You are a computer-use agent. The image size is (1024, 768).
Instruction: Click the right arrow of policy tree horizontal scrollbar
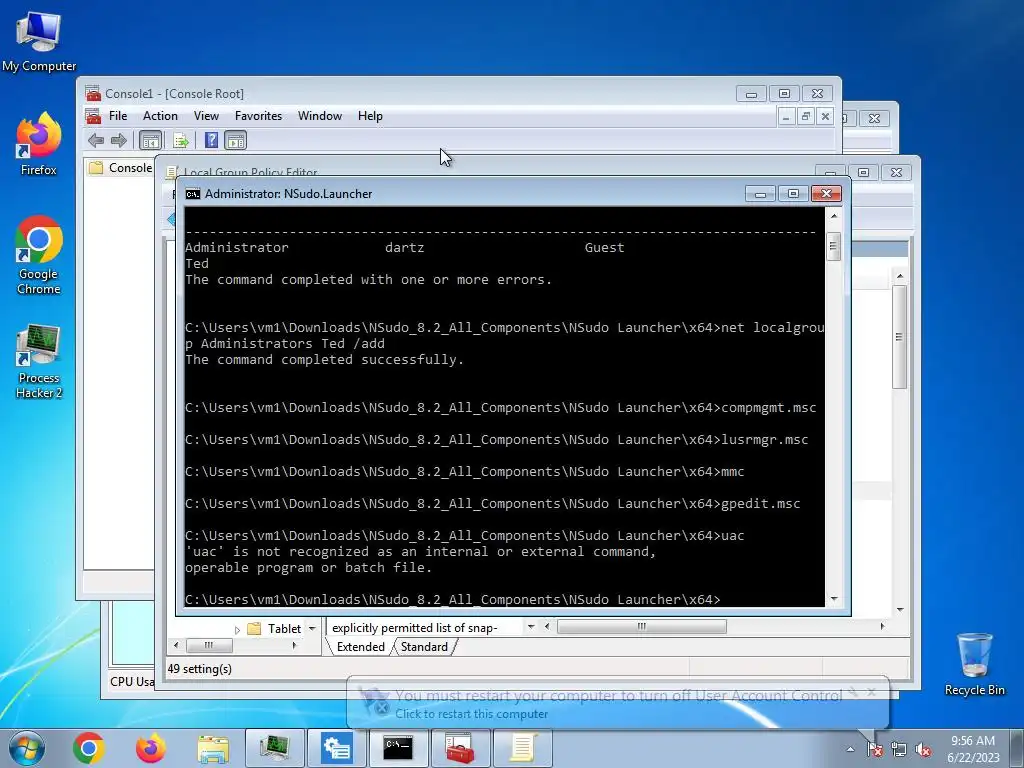(x=295, y=645)
